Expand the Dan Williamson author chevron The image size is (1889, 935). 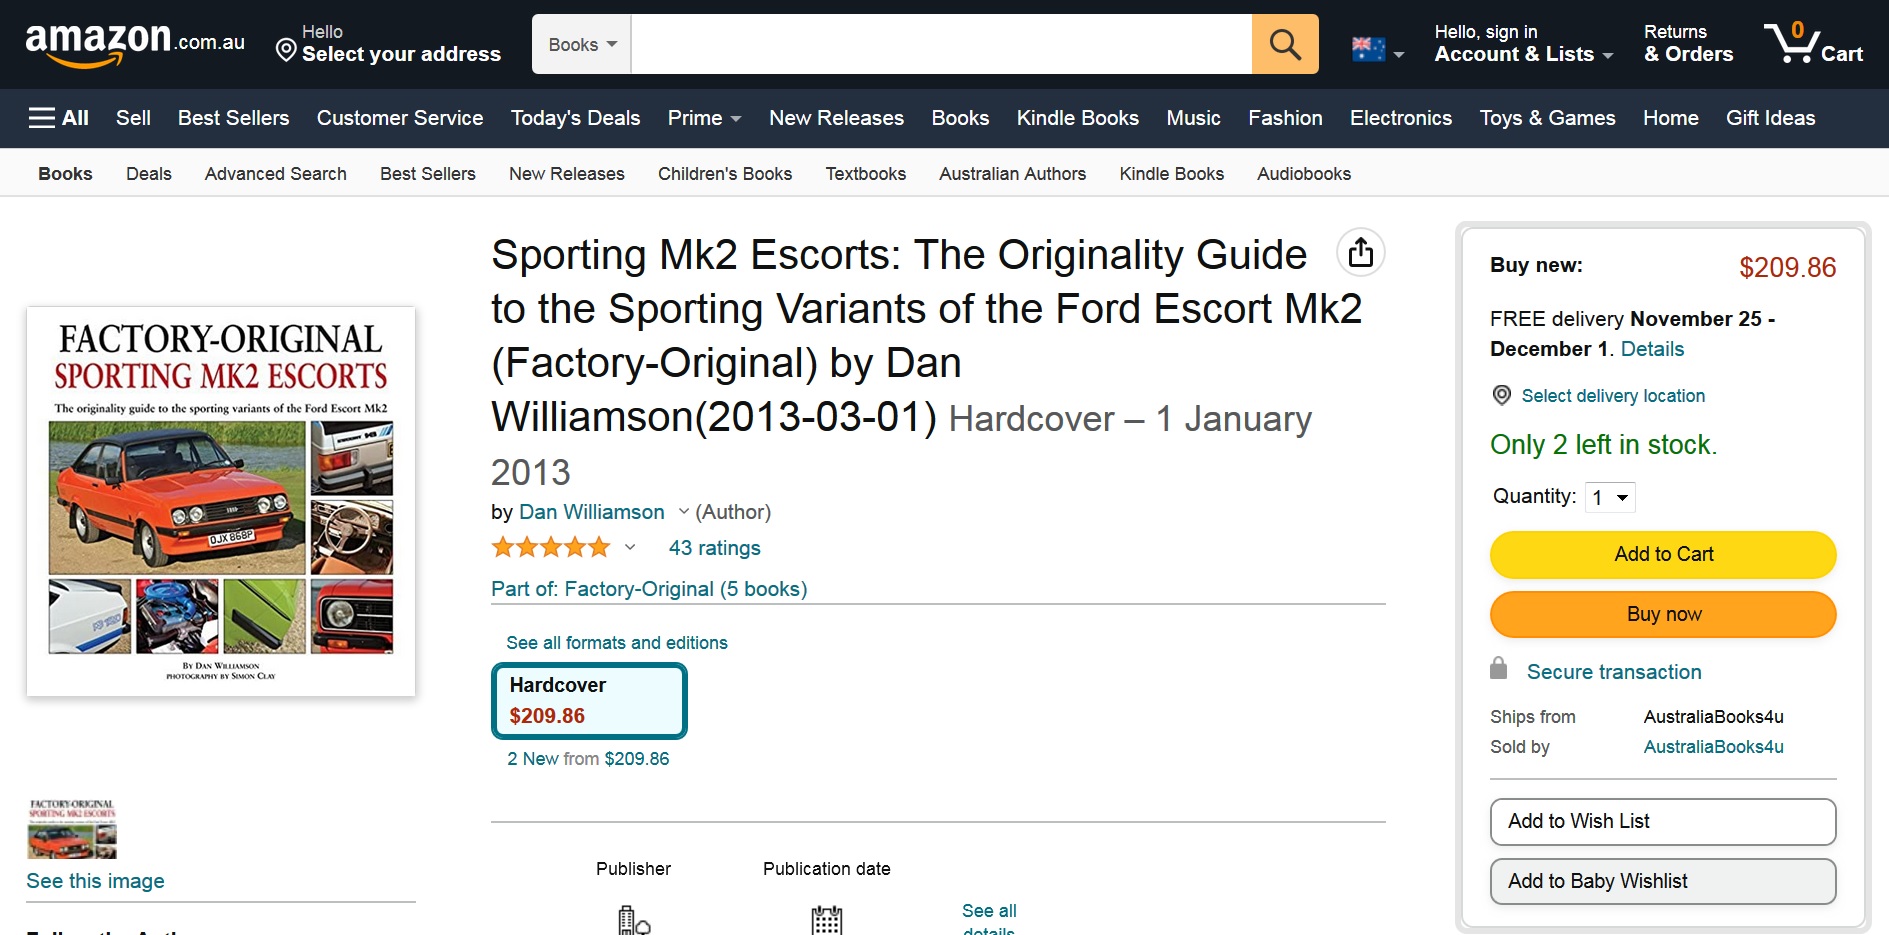pyautogui.click(x=684, y=512)
